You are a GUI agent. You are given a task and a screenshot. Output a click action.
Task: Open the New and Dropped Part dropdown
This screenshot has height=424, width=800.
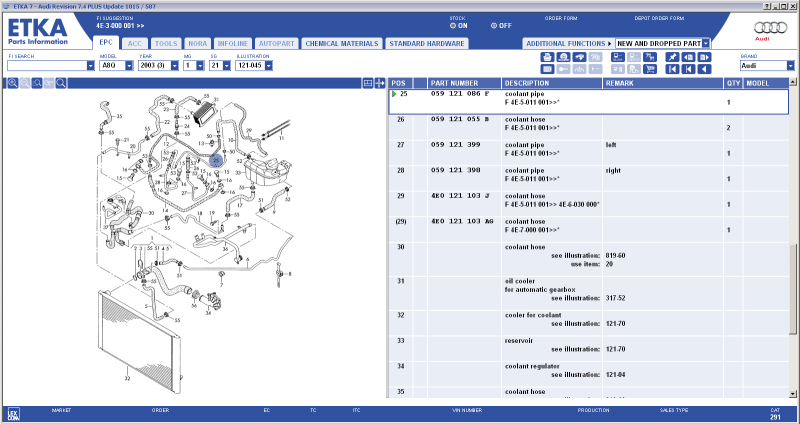click(706, 44)
